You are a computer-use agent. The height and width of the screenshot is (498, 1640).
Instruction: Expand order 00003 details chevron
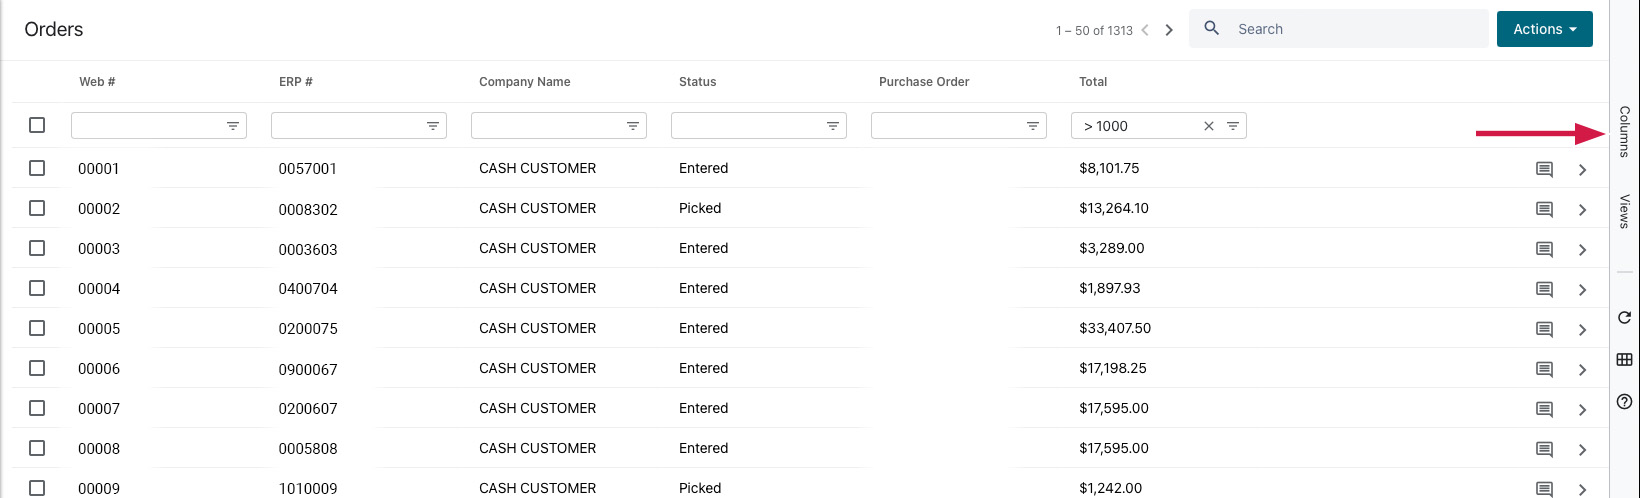click(1582, 250)
